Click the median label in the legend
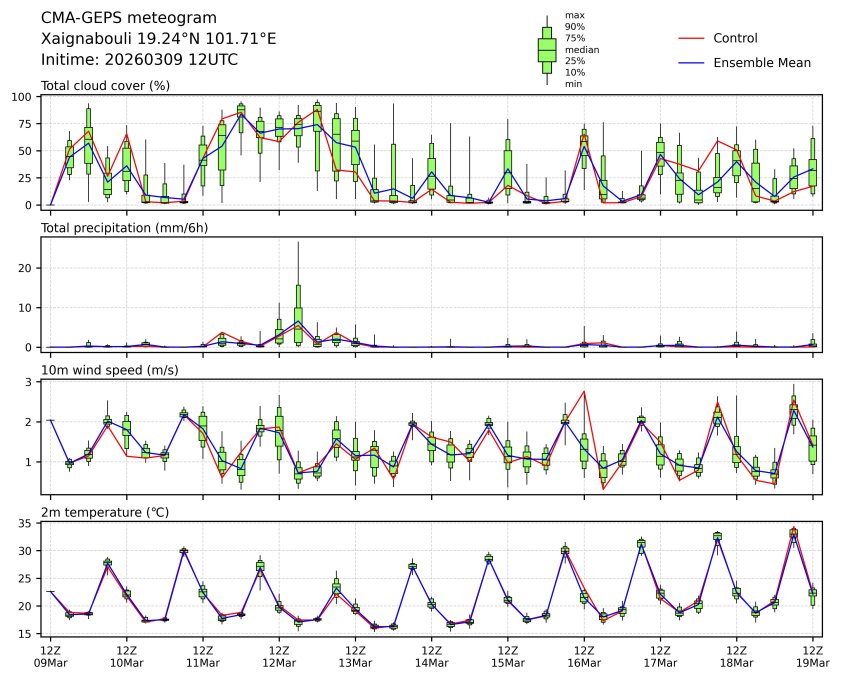 tap(582, 50)
